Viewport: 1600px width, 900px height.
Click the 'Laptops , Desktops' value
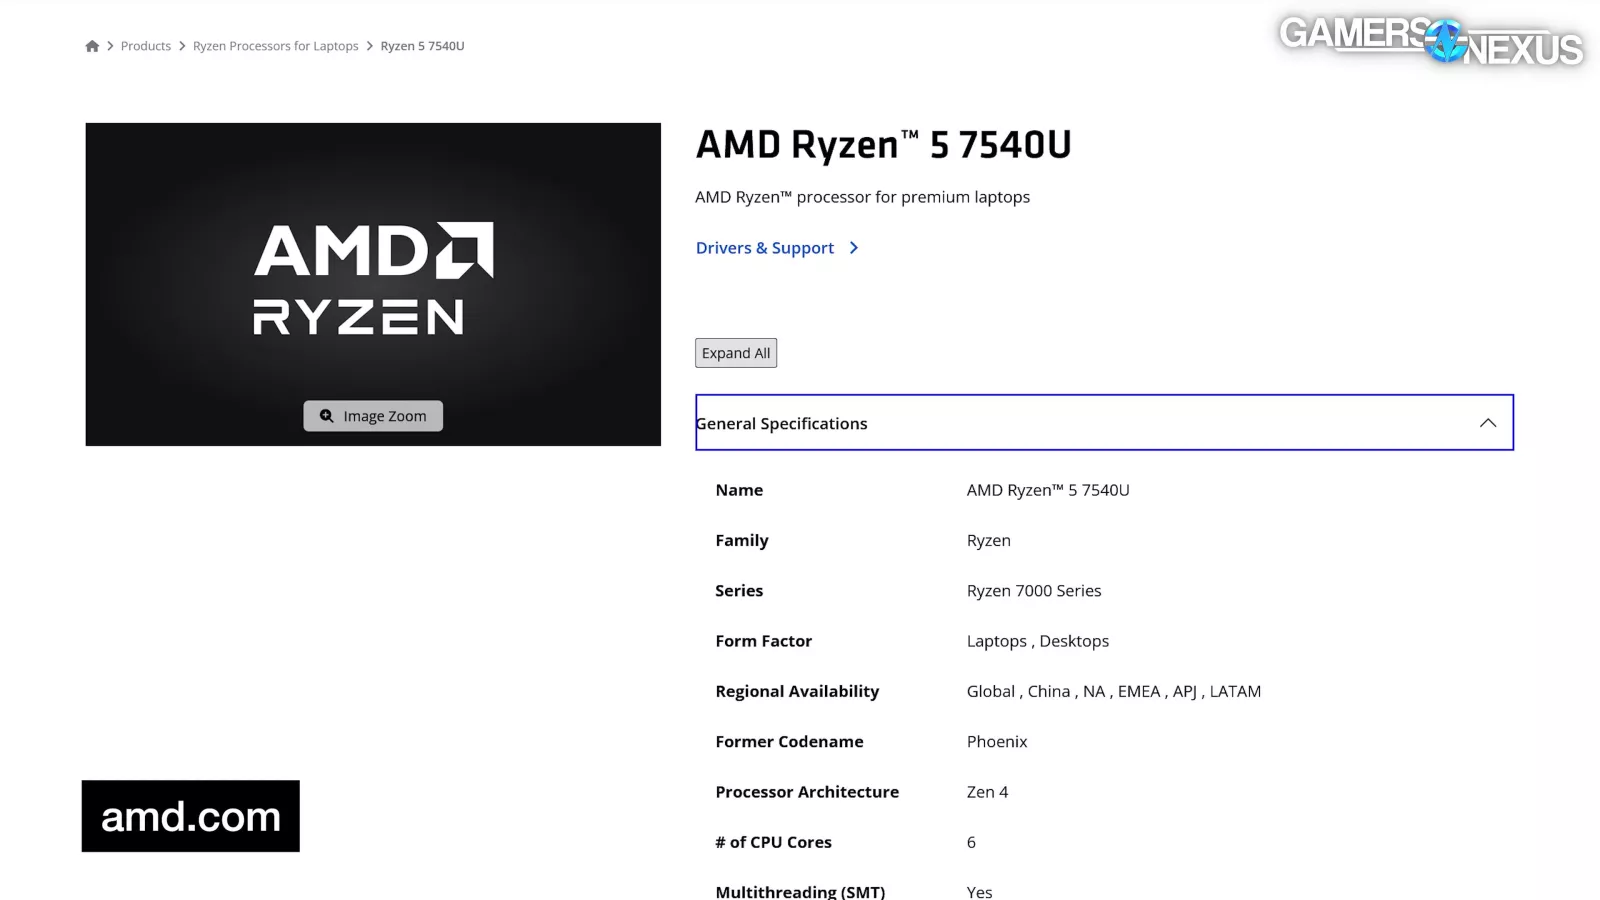pos(1038,641)
